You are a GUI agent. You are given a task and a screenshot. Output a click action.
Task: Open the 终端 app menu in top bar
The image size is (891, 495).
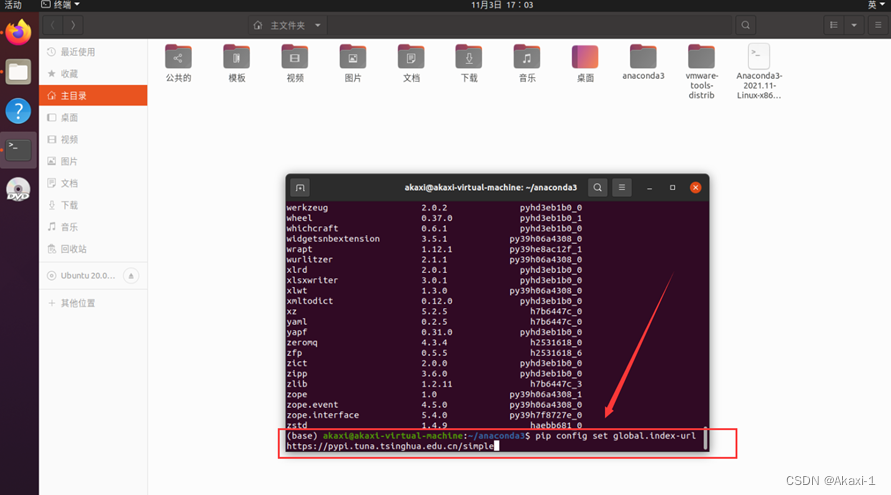(x=60, y=5)
